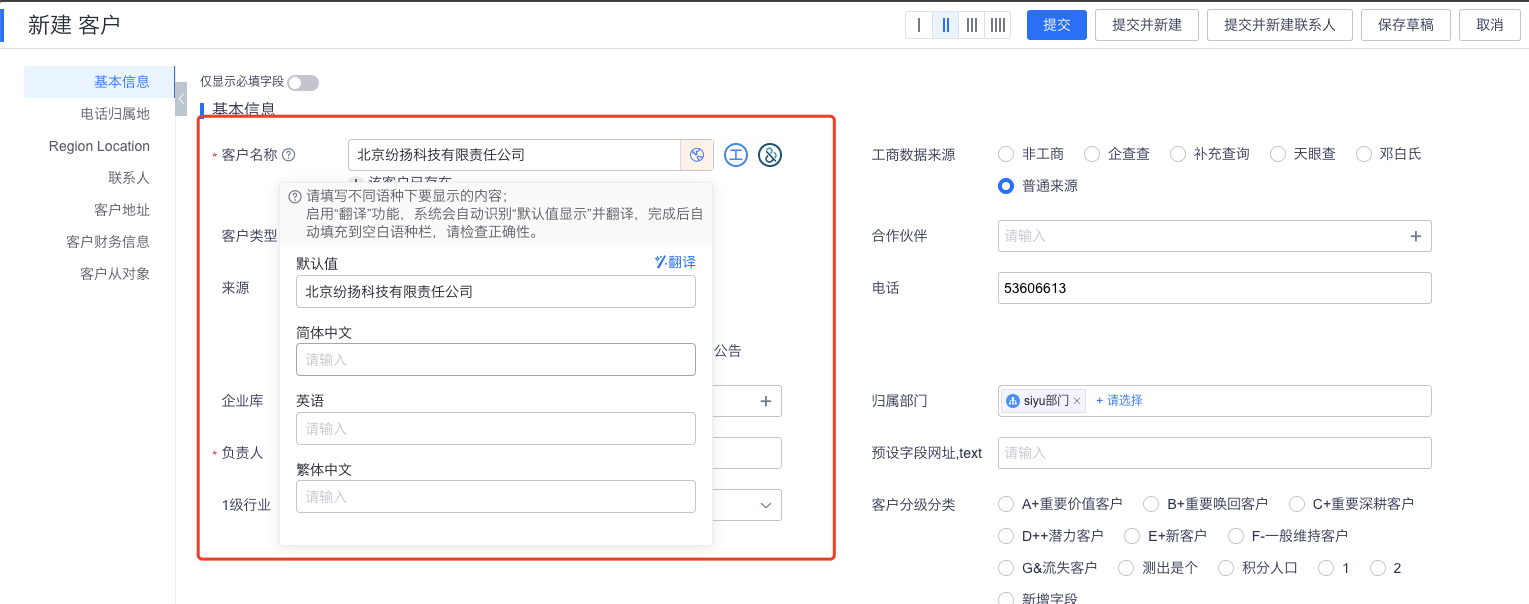Click the 翻译 translate link
The height and width of the screenshot is (604, 1529).
pos(675,262)
